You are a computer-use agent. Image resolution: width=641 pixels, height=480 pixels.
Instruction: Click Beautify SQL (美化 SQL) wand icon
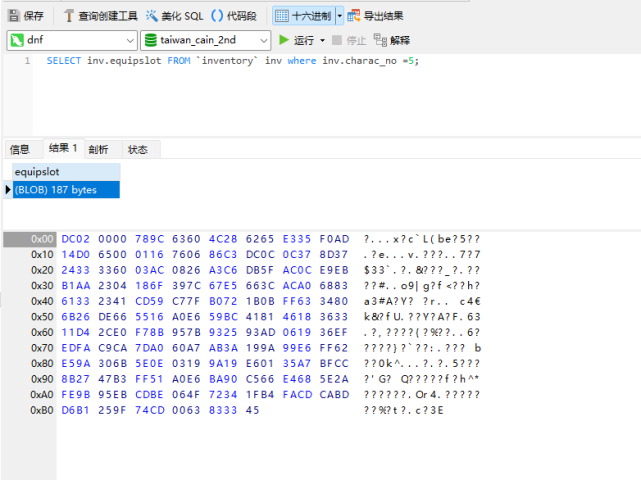[x=152, y=16]
